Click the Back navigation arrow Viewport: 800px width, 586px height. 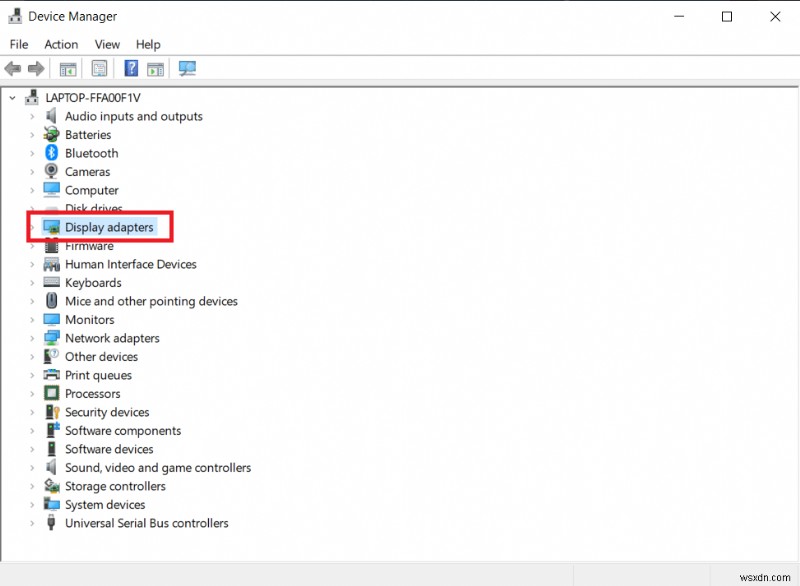(x=12, y=68)
